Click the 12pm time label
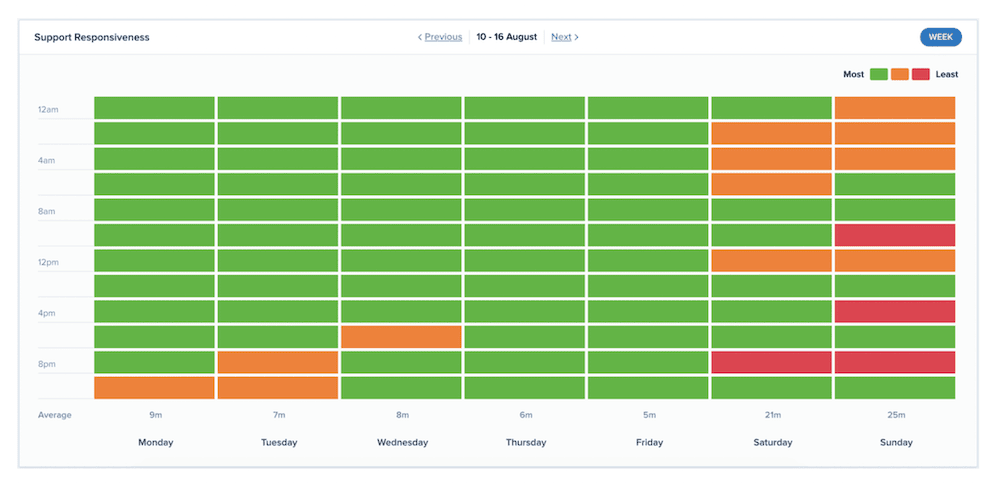Image resolution: width=1000 pixels, height=489 pixels. click(48, 263)
